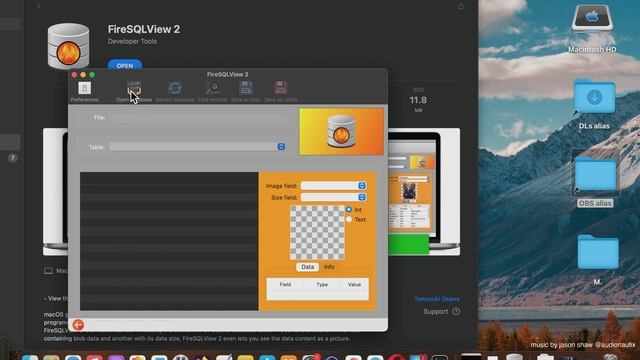Click the Save as XML toolbar icon
Viewport: 640px width, 360px height.
245,87
